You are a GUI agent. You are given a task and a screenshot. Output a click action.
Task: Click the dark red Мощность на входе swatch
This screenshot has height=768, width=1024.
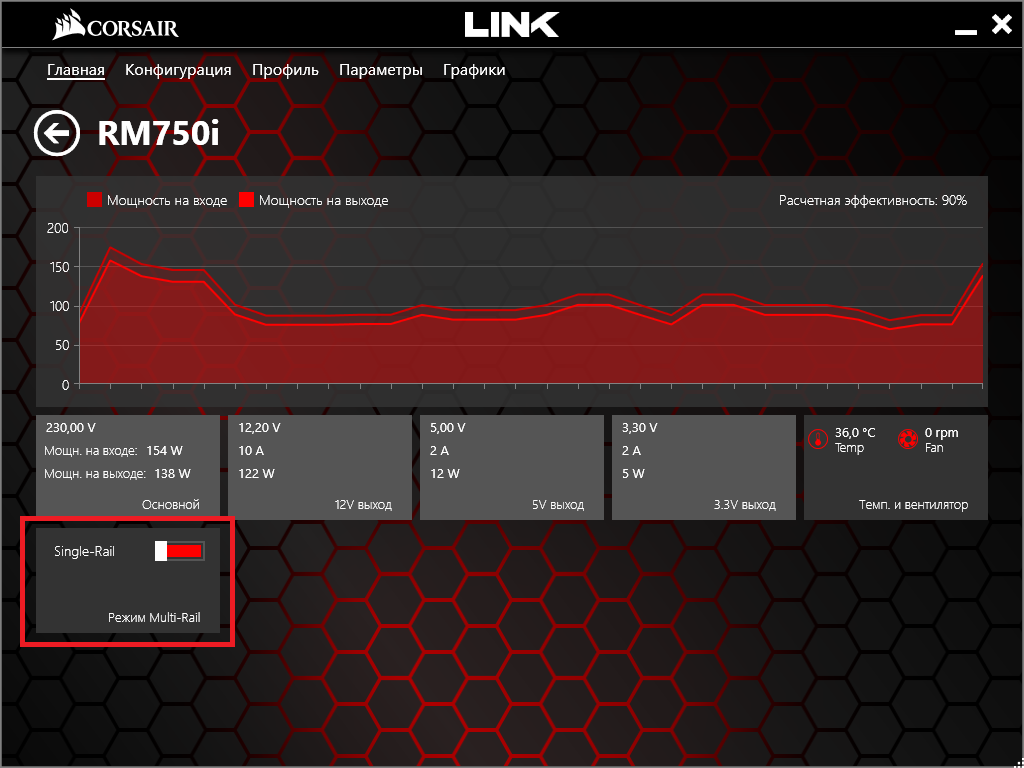94,200
